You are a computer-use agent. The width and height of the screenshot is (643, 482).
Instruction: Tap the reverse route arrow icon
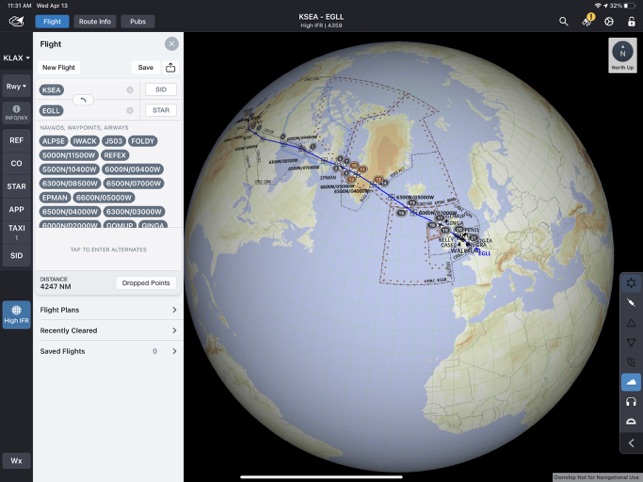(x=83, y=100)
